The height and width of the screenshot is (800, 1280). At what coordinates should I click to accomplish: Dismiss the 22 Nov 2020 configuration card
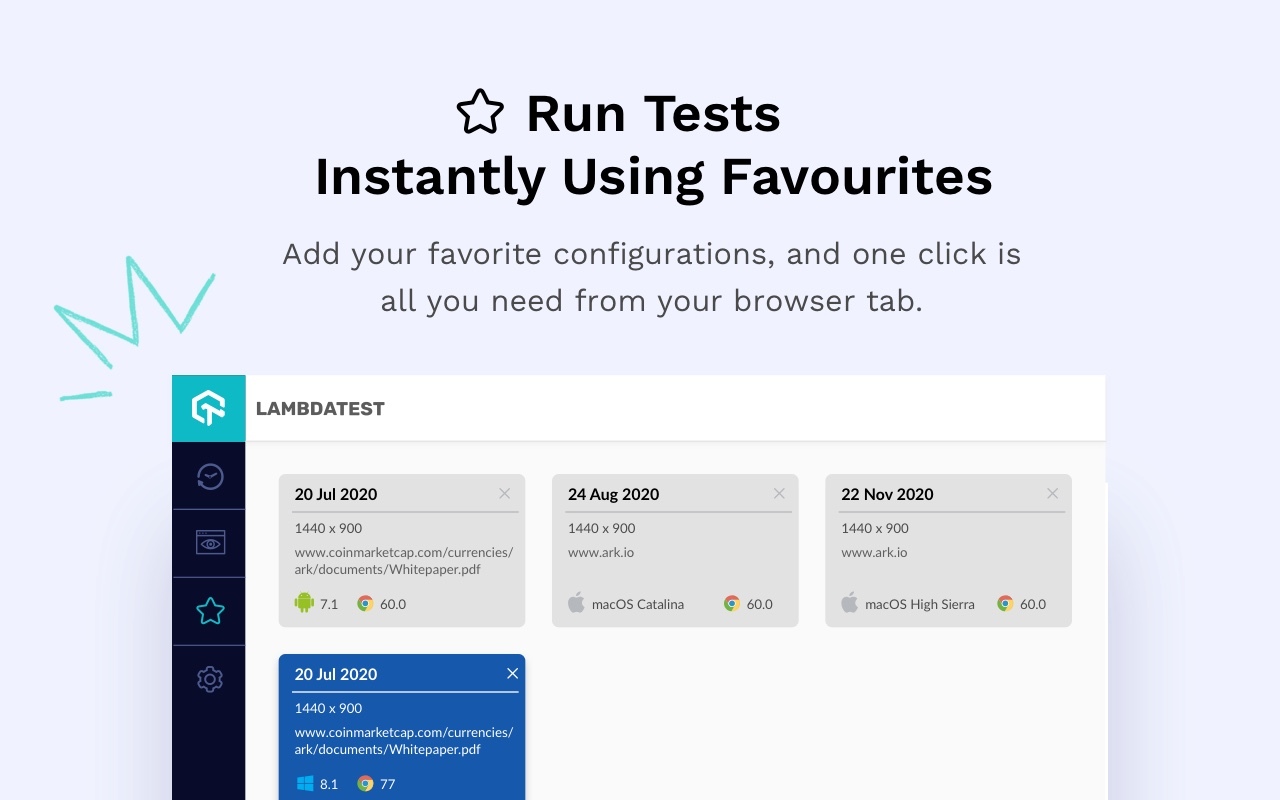1052,493
